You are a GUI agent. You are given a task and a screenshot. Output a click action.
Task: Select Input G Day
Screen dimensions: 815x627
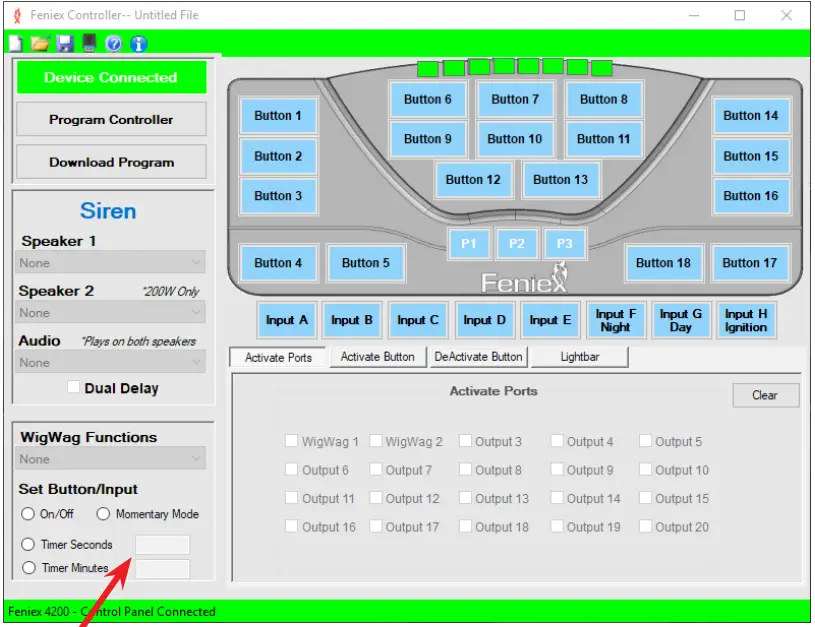coord(680,320)
